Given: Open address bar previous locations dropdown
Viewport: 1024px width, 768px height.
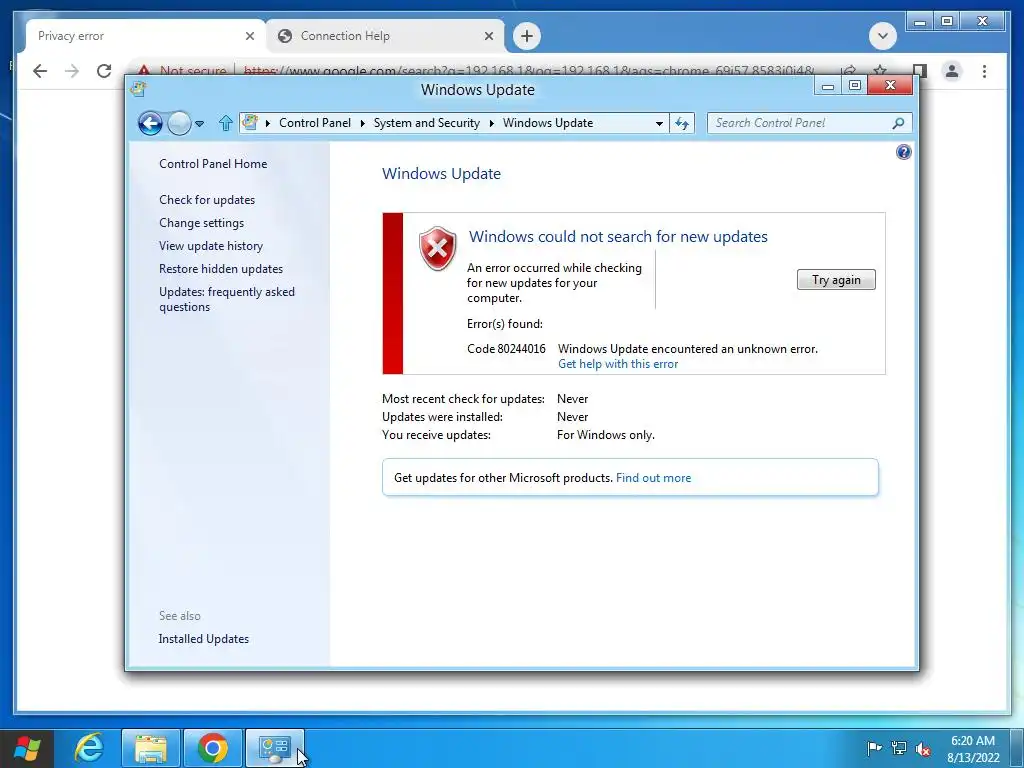Looking at the screenshot, I should 659,123.
